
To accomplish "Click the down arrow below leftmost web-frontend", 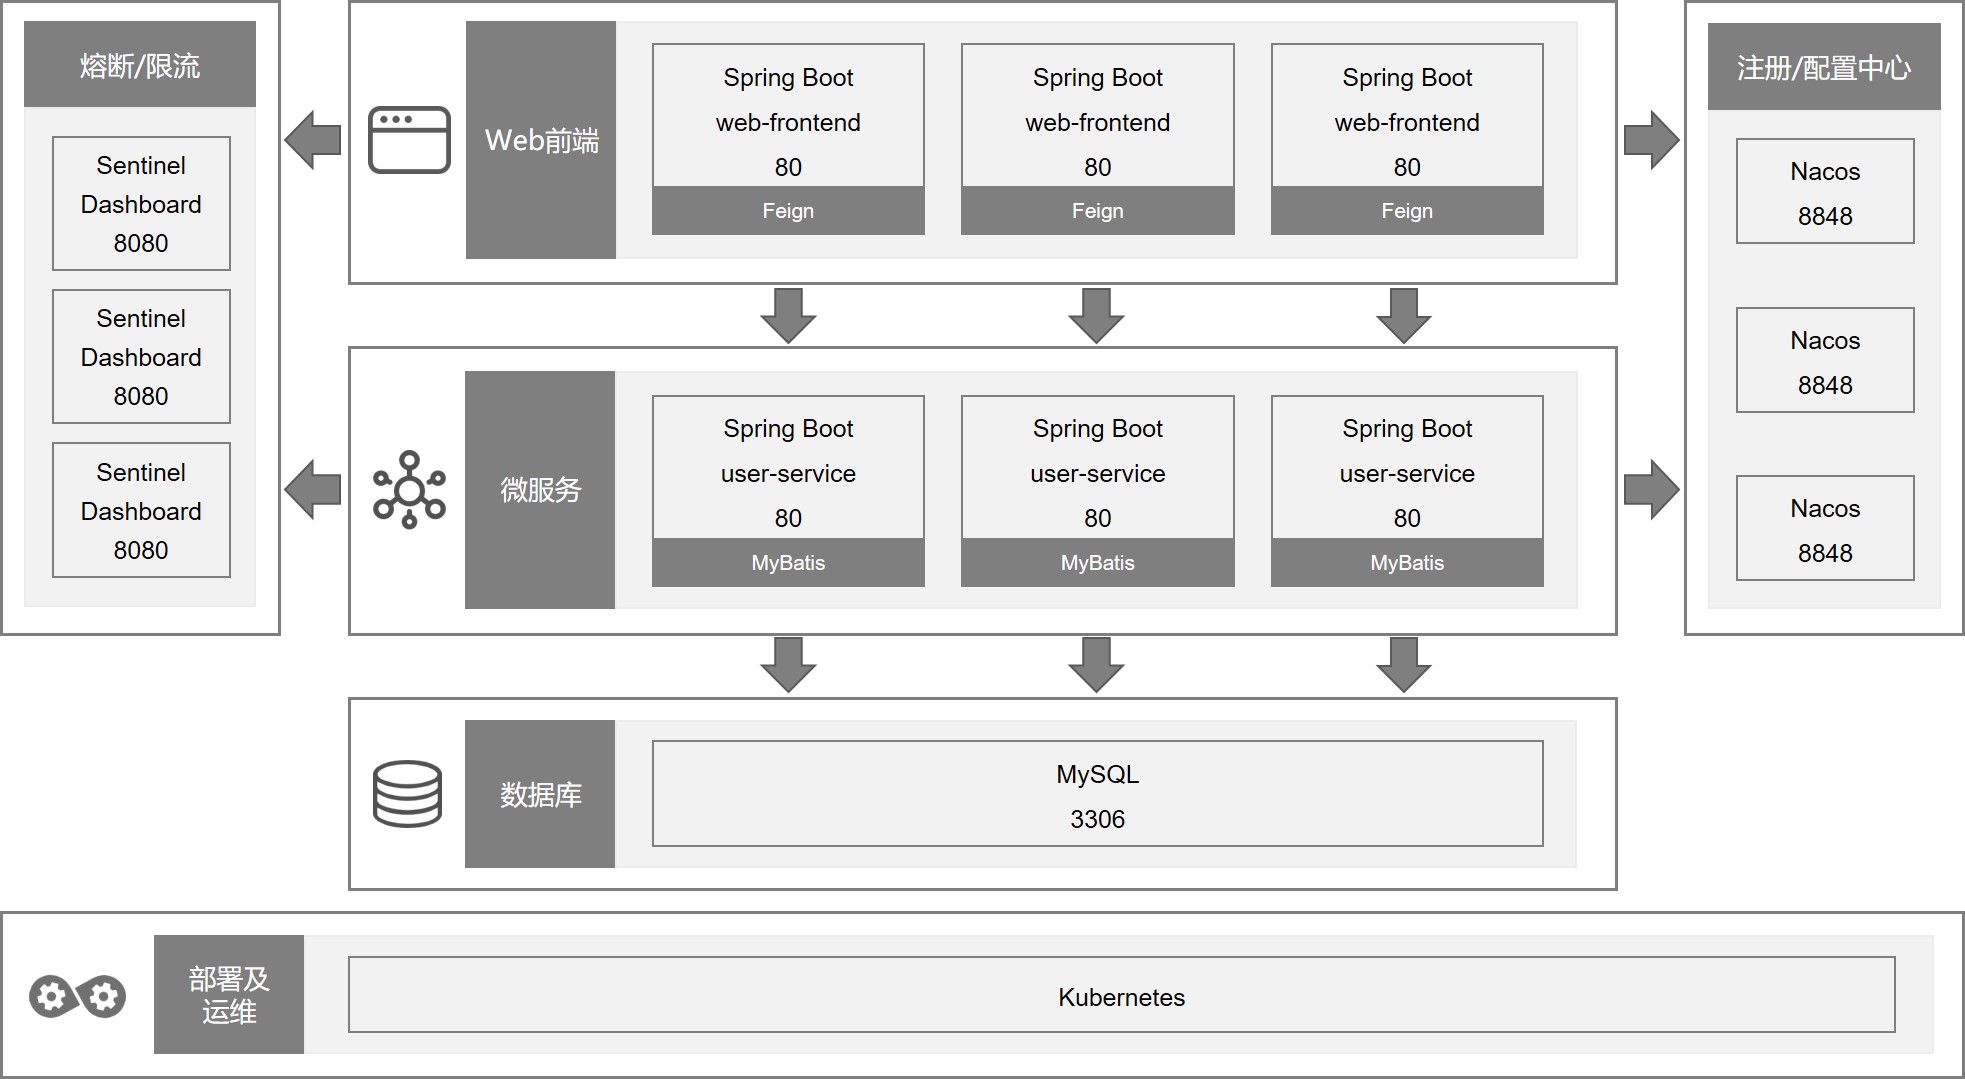I will (x=788, y=316).
